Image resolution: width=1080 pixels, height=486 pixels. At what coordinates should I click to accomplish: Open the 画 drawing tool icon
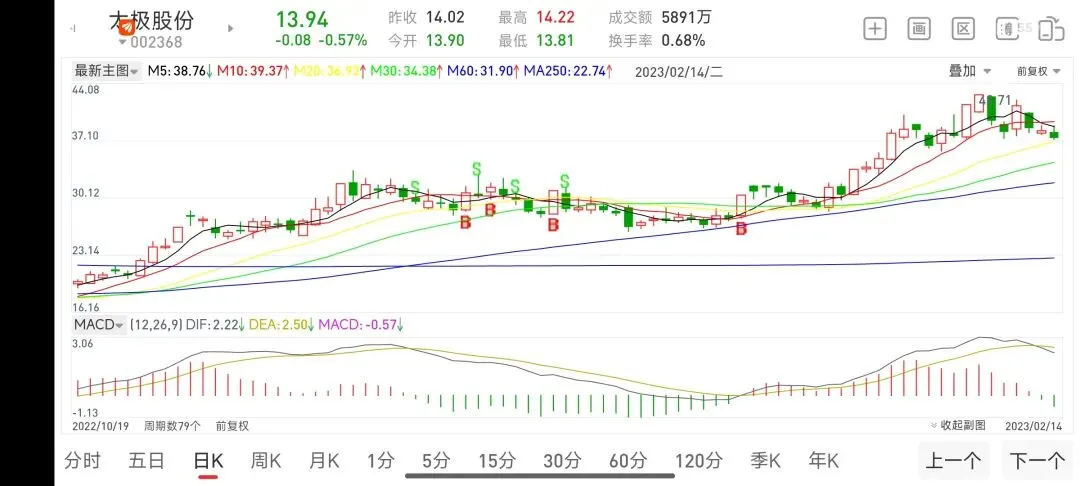[919, 28]
